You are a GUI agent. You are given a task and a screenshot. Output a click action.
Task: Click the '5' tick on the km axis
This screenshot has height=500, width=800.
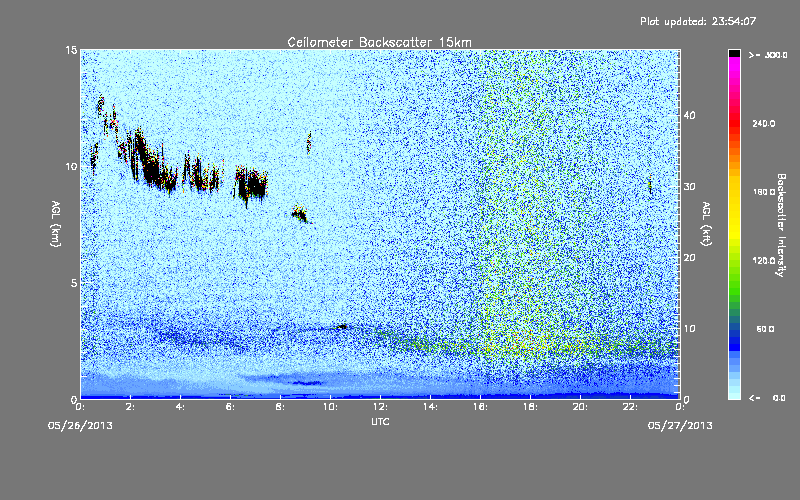coord(74,283)
